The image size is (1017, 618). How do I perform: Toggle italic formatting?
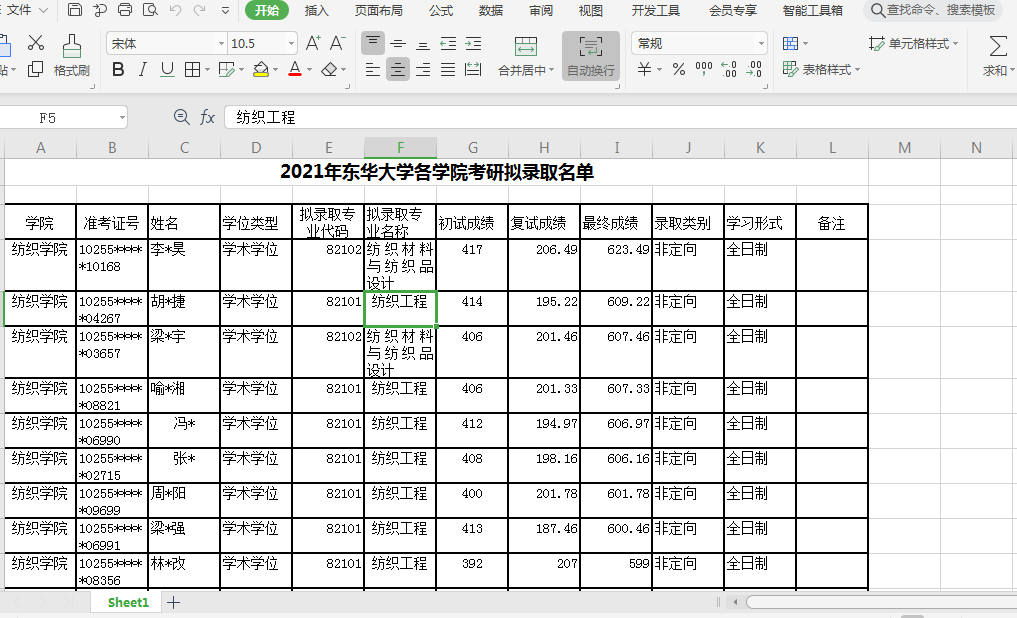[141, 69]
